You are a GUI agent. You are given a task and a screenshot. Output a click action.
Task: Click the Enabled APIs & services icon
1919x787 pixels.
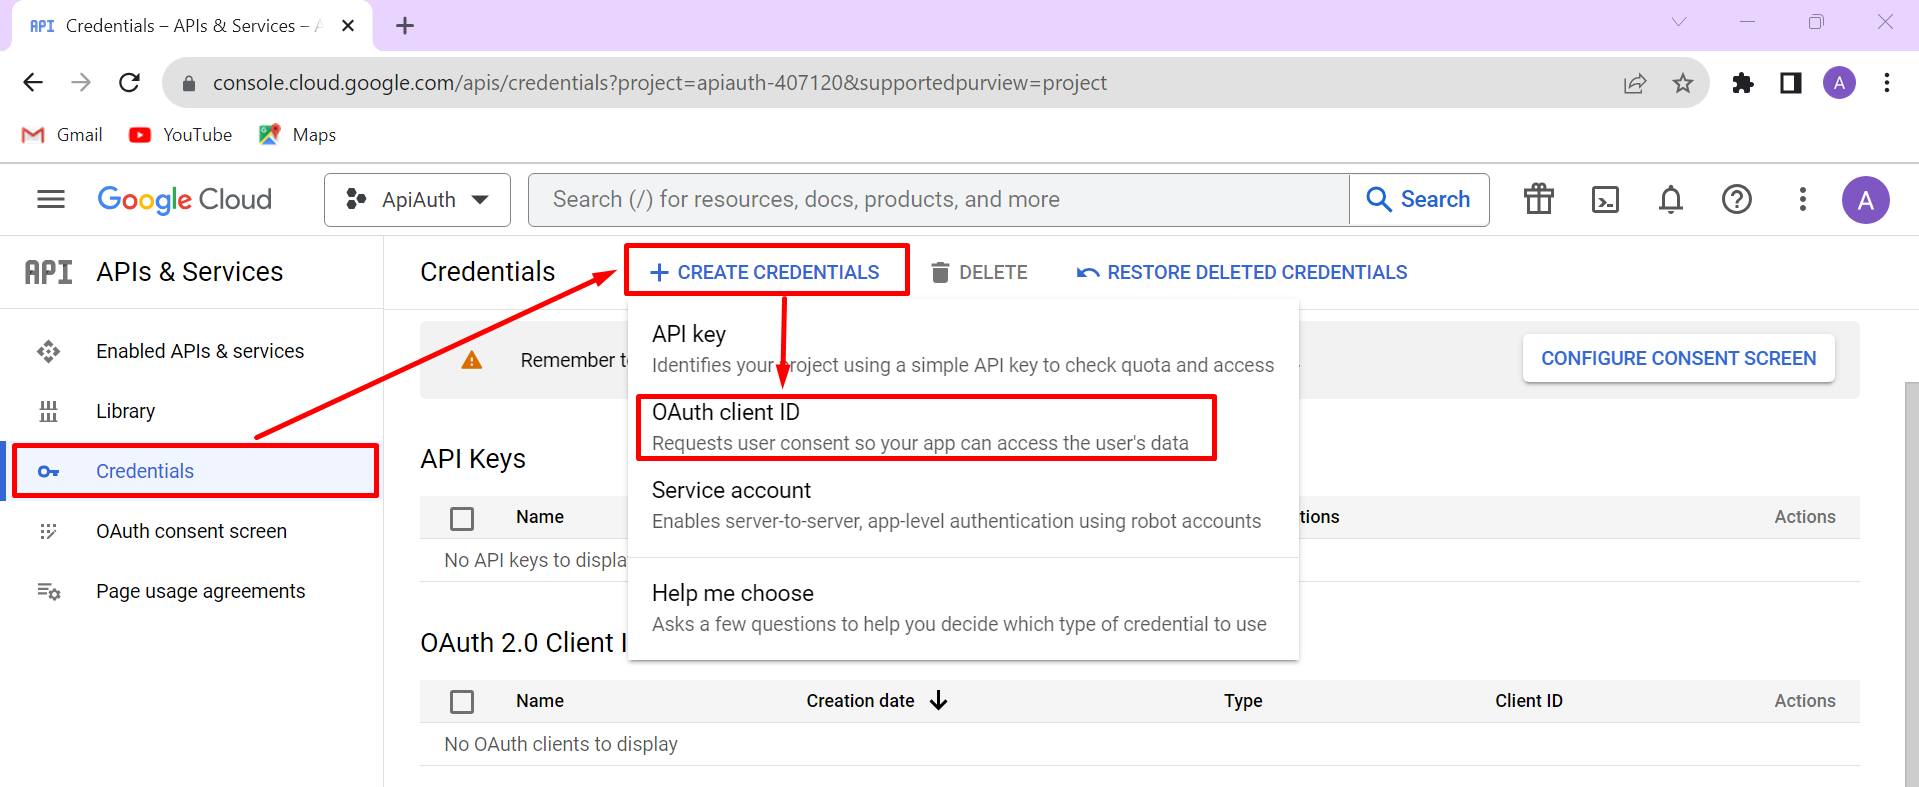(x=48, y=351)
